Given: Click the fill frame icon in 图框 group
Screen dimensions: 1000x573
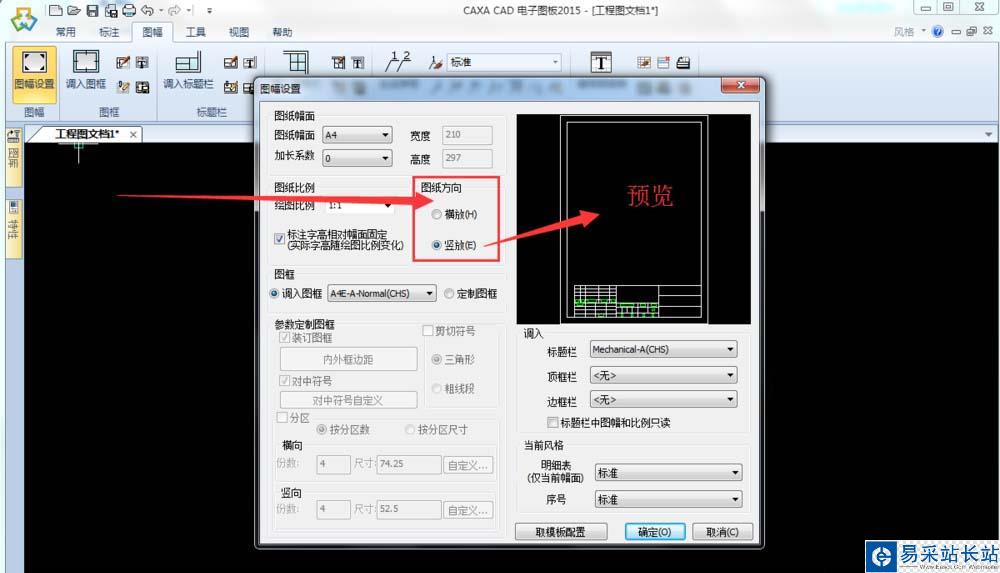Looking at the screenshot, I should click(x=123, y=87).
